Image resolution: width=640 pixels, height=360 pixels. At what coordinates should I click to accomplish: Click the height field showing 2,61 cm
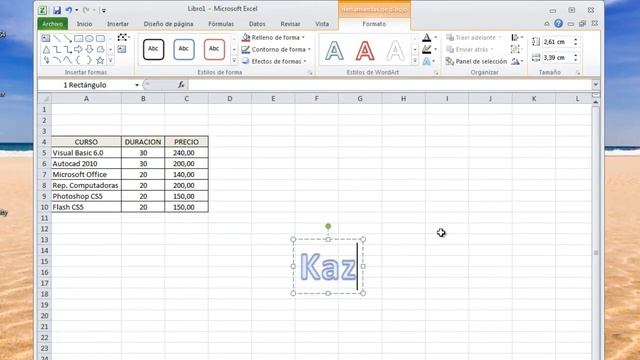[557, 42]
